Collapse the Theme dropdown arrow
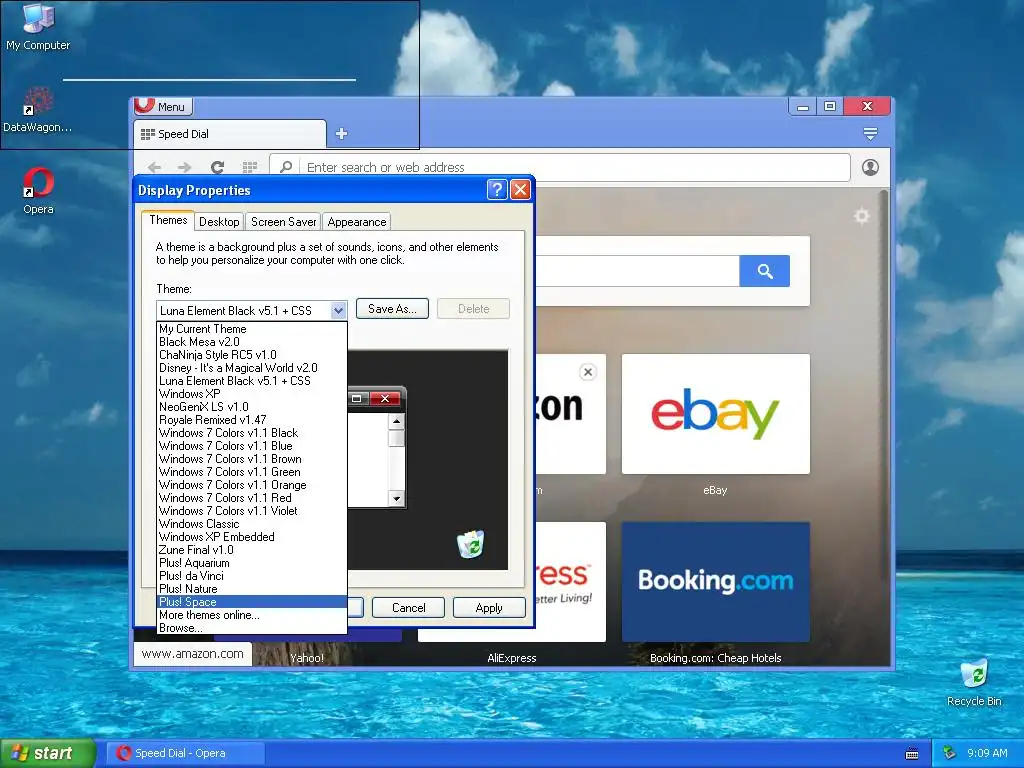The image size is (1024, 768). click(338, 310)
